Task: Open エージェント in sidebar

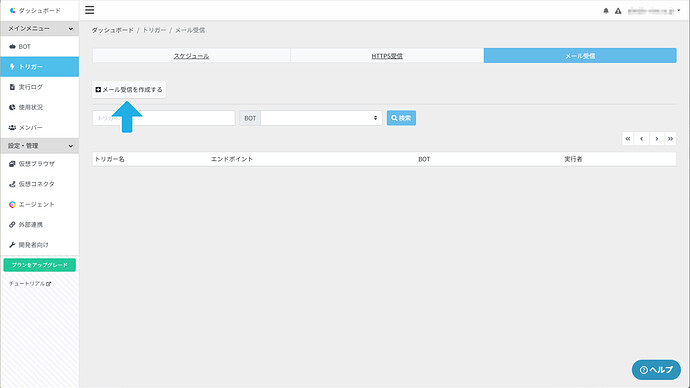Action: pos(40,204)
